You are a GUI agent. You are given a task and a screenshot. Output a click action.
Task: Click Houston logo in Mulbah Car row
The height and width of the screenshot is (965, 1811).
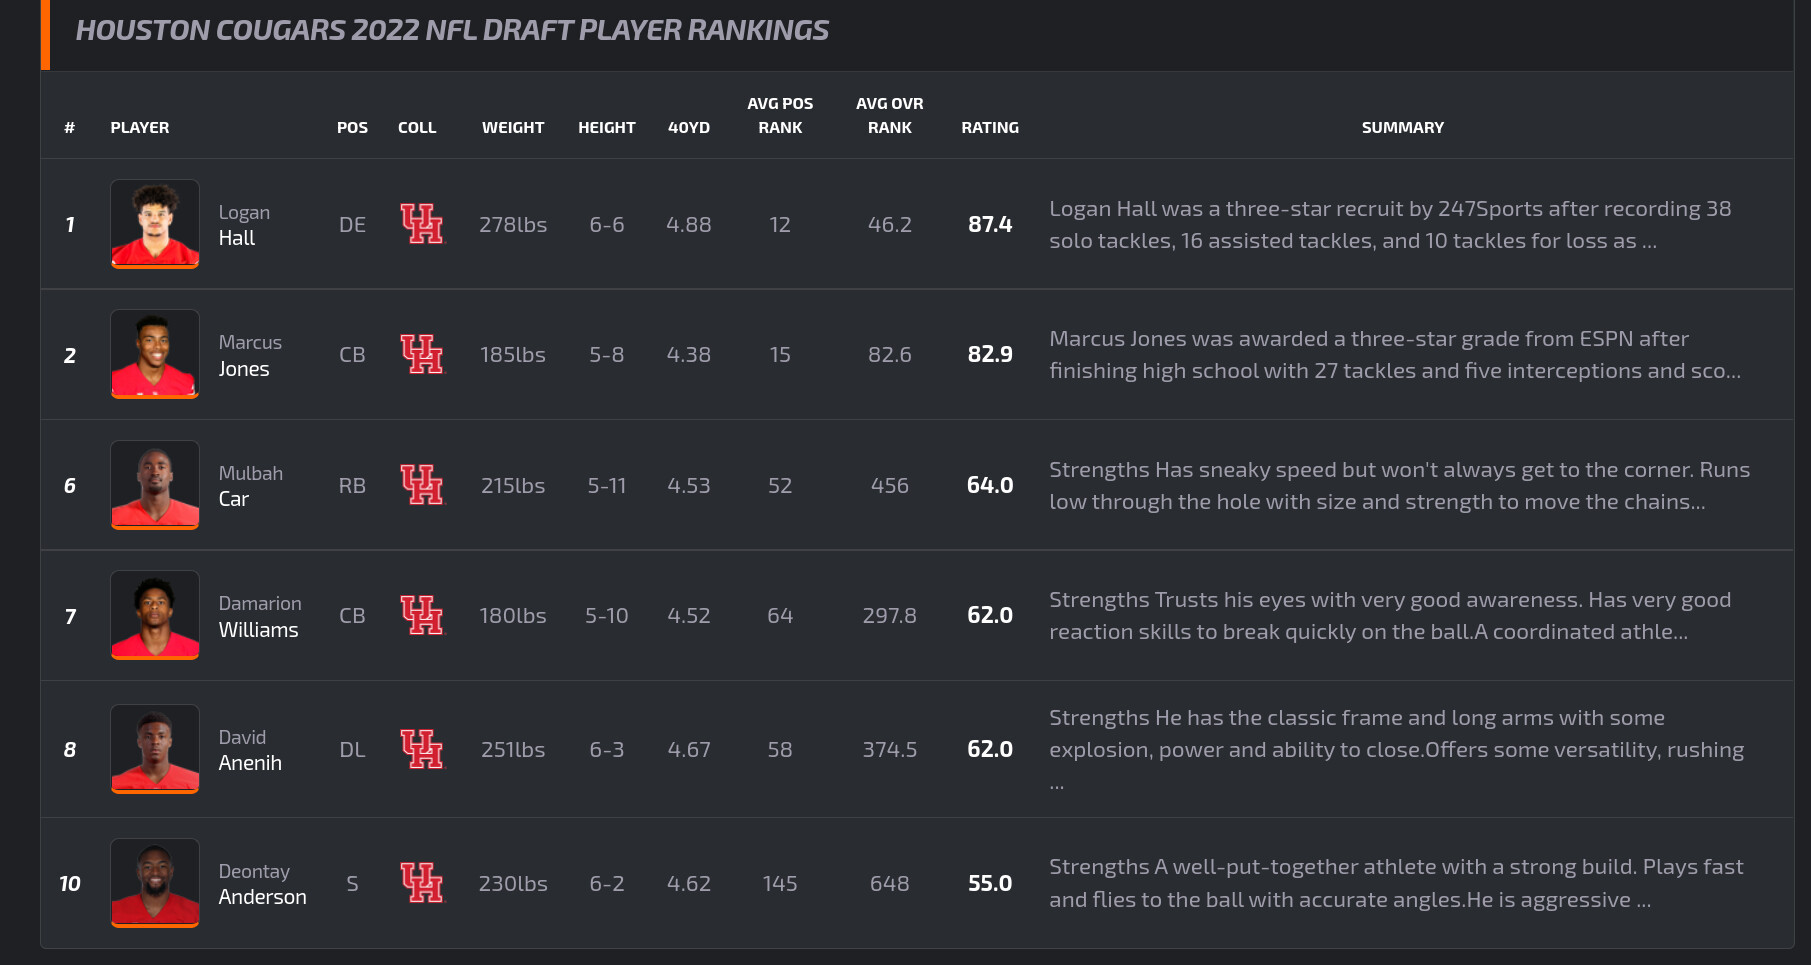point(421,485)
